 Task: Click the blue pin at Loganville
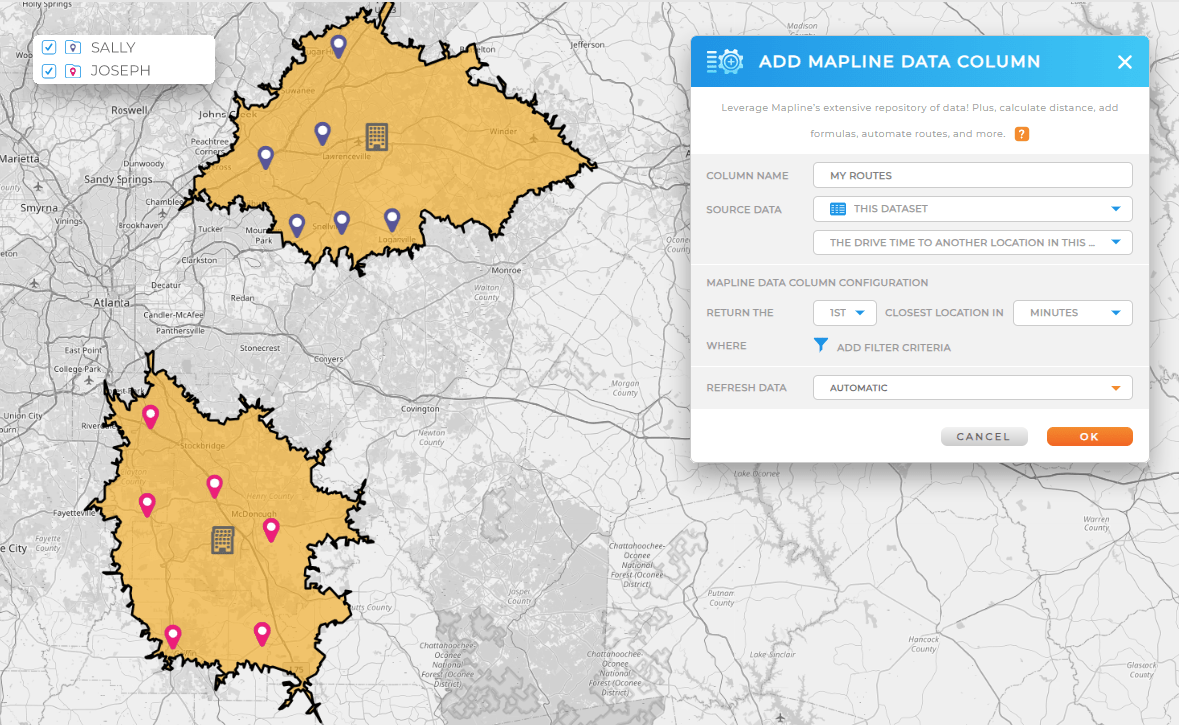[392, 220]
